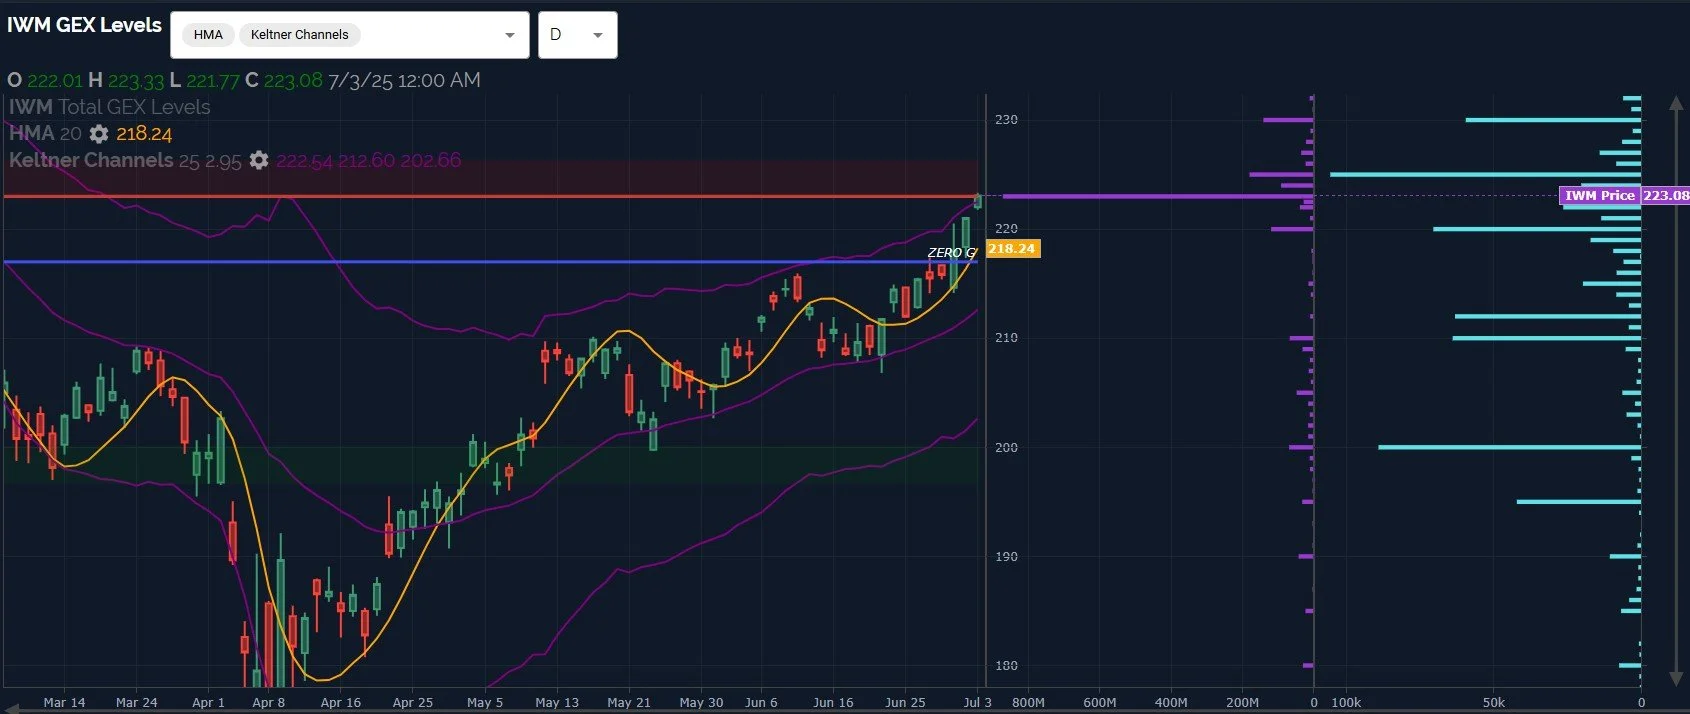This screenshot has width=1690, height=714.
Task: Click the Jul 3 date axis label
Action: pyautogui.click(x=977, y=703)
